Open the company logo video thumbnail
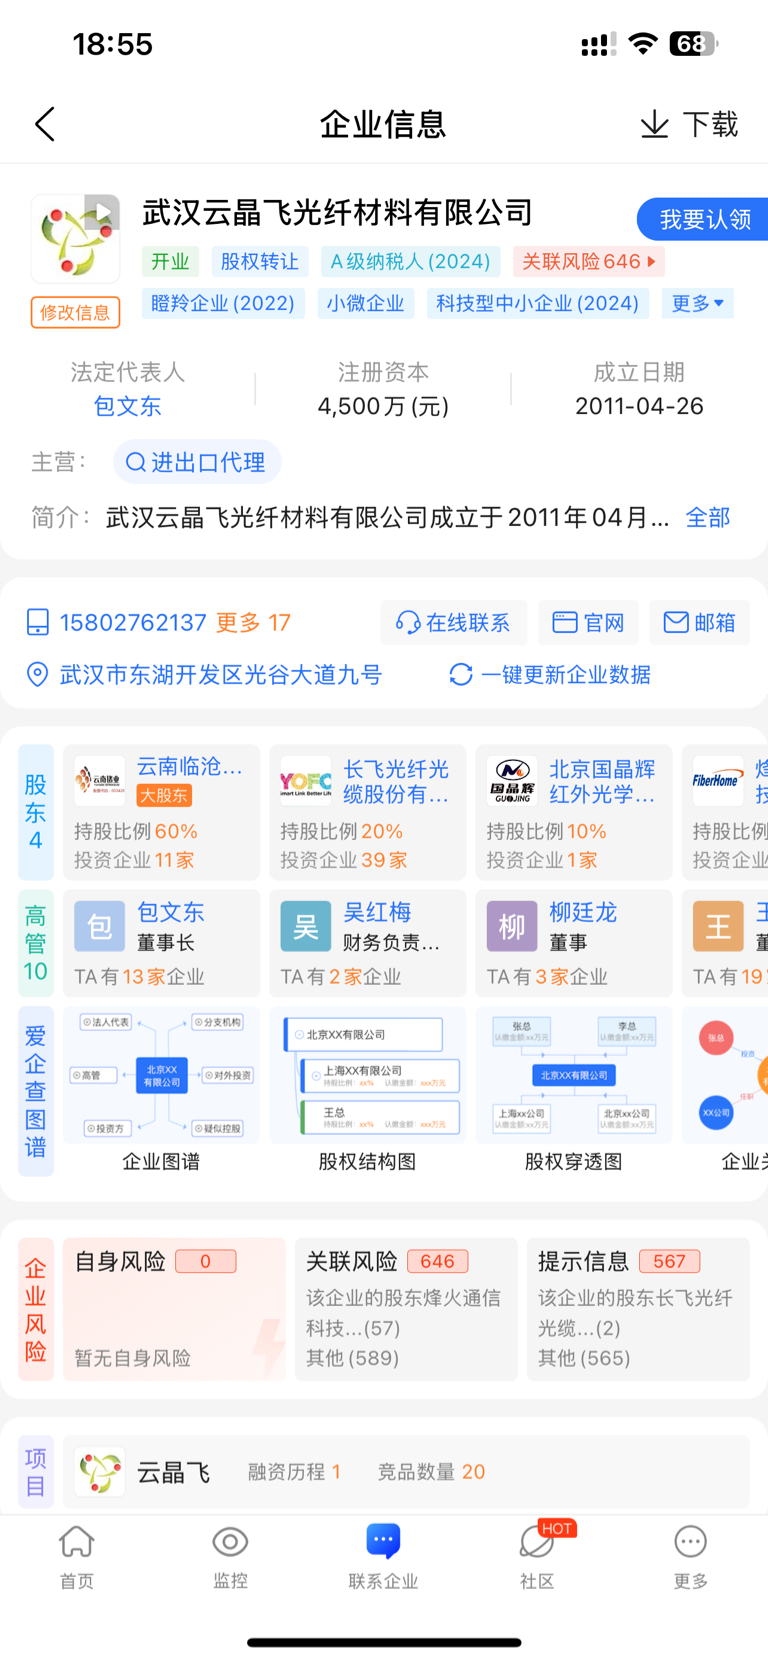768x1662 pixels. (75, 239)
